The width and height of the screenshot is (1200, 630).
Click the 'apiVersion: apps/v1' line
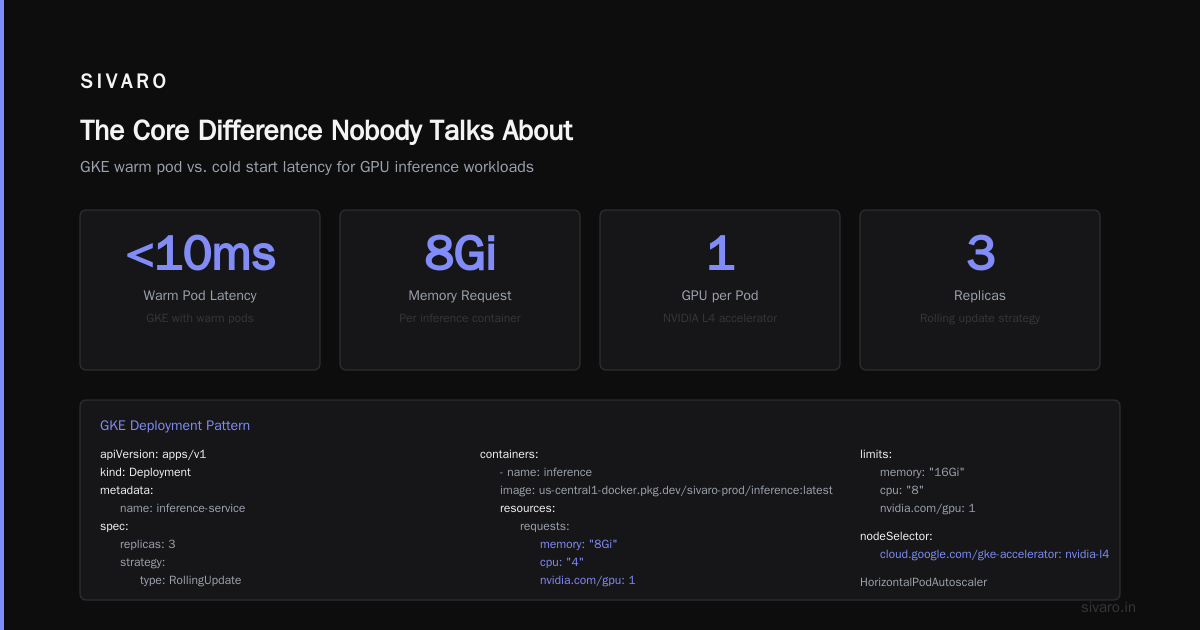pyautogui.click(x=153, y=454)
